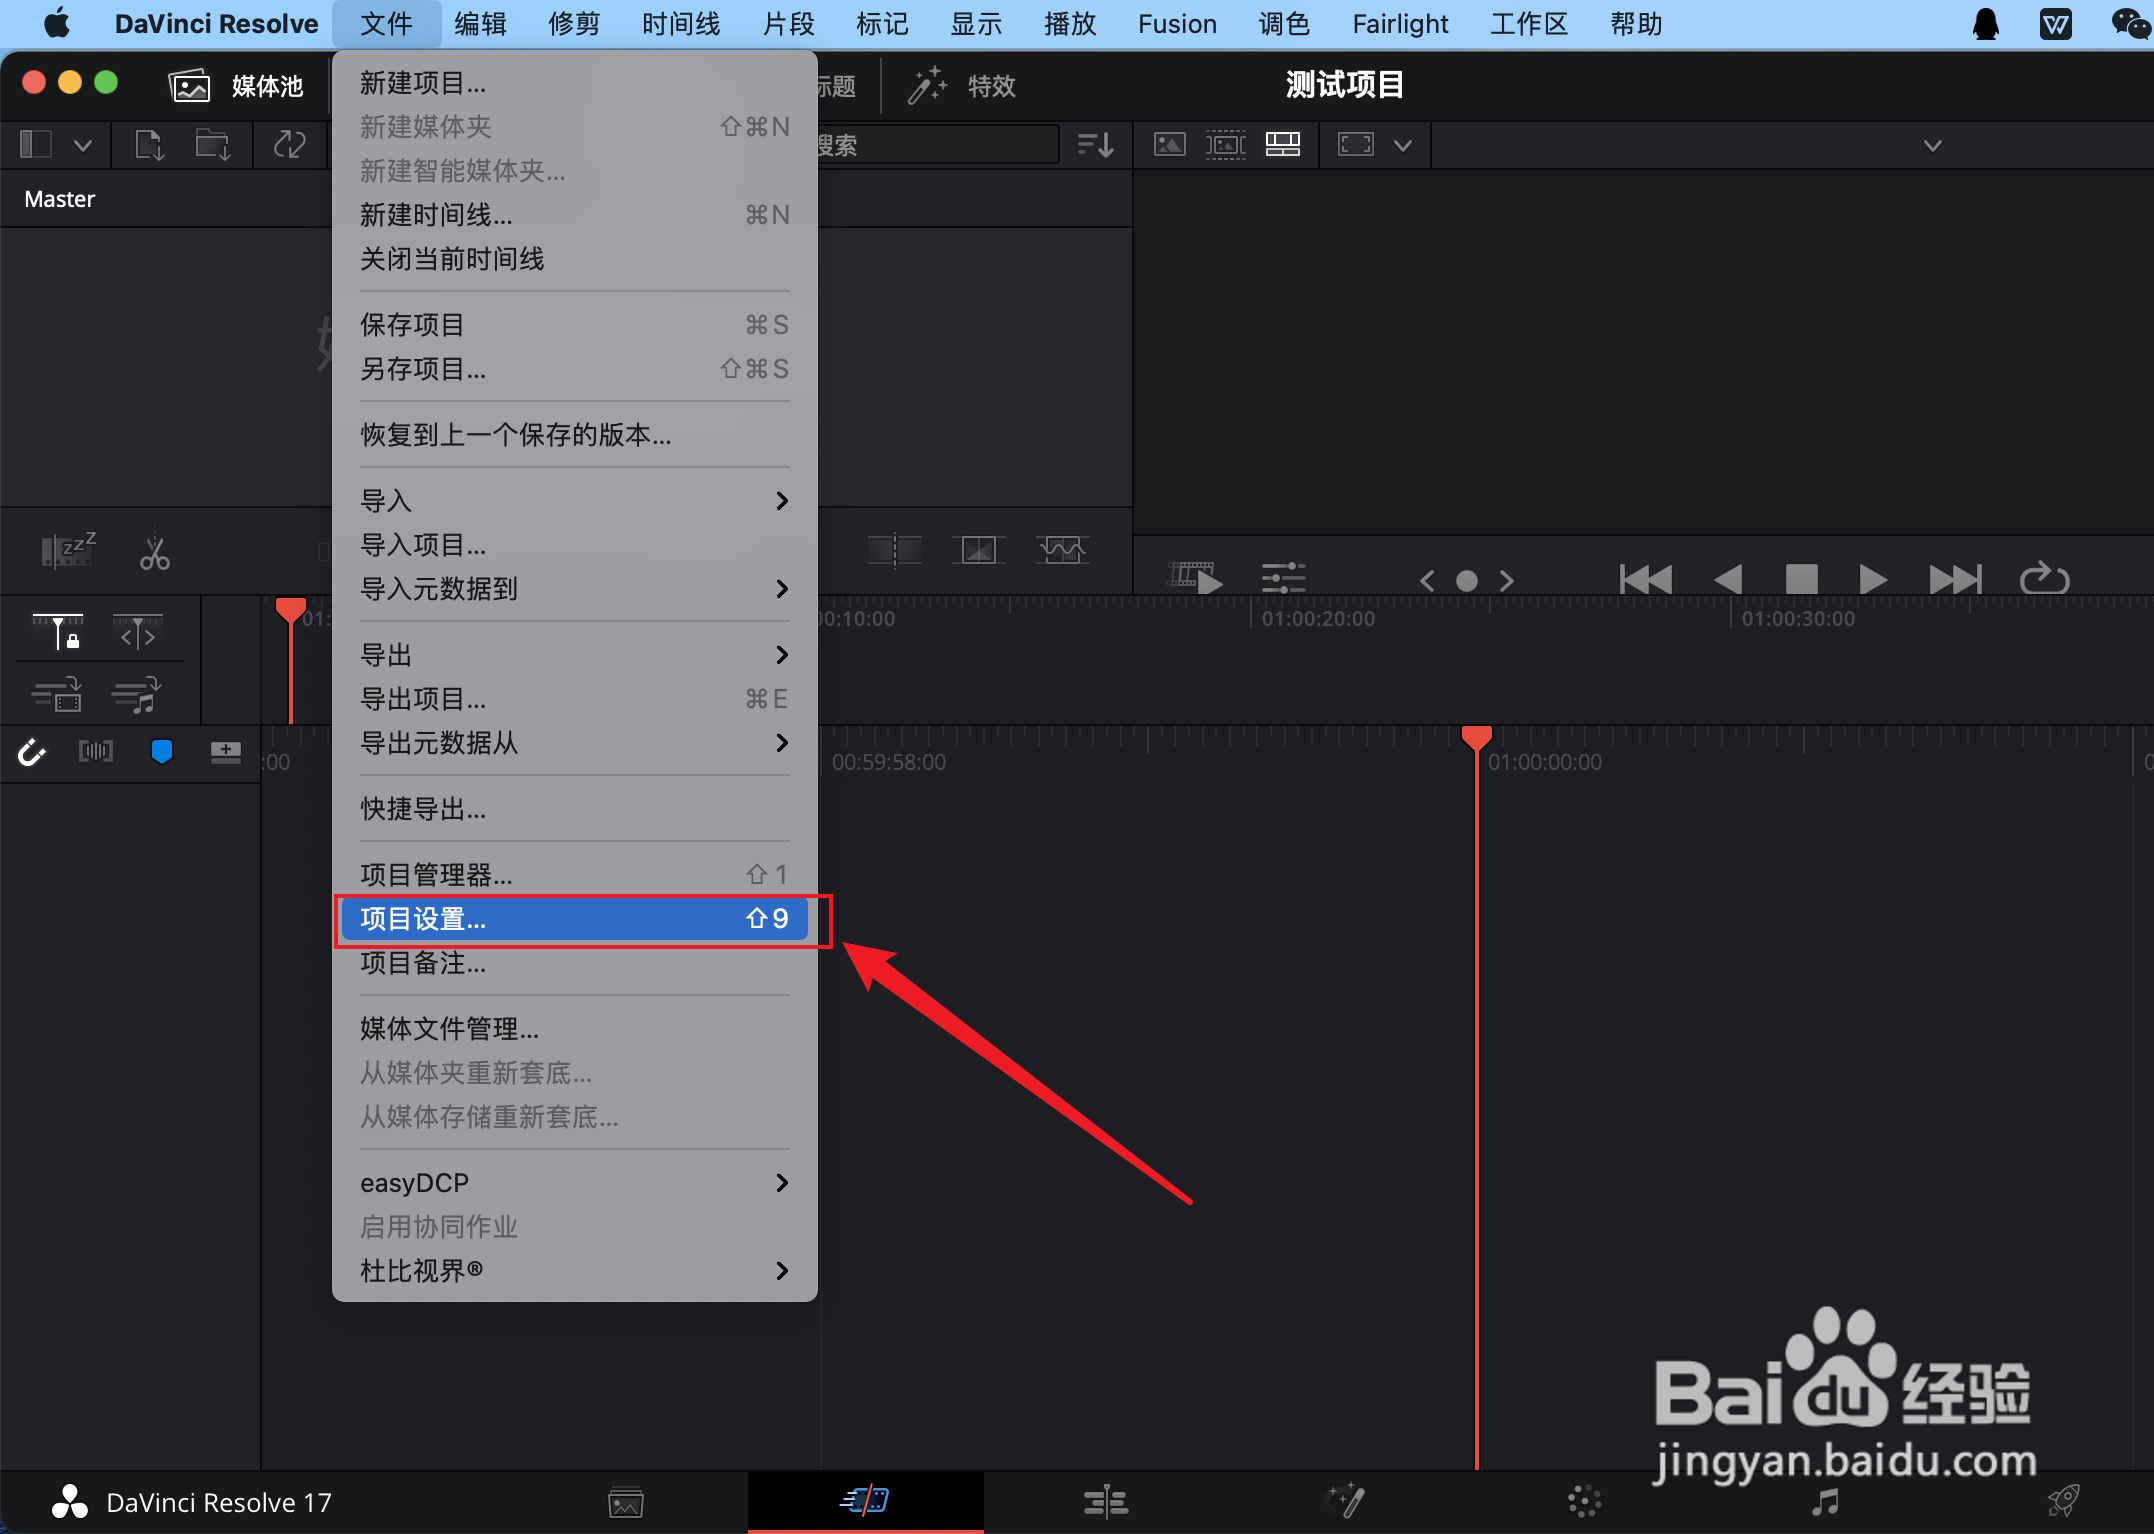Jump to the last frame in viewer

click(x=1955, y=578)
